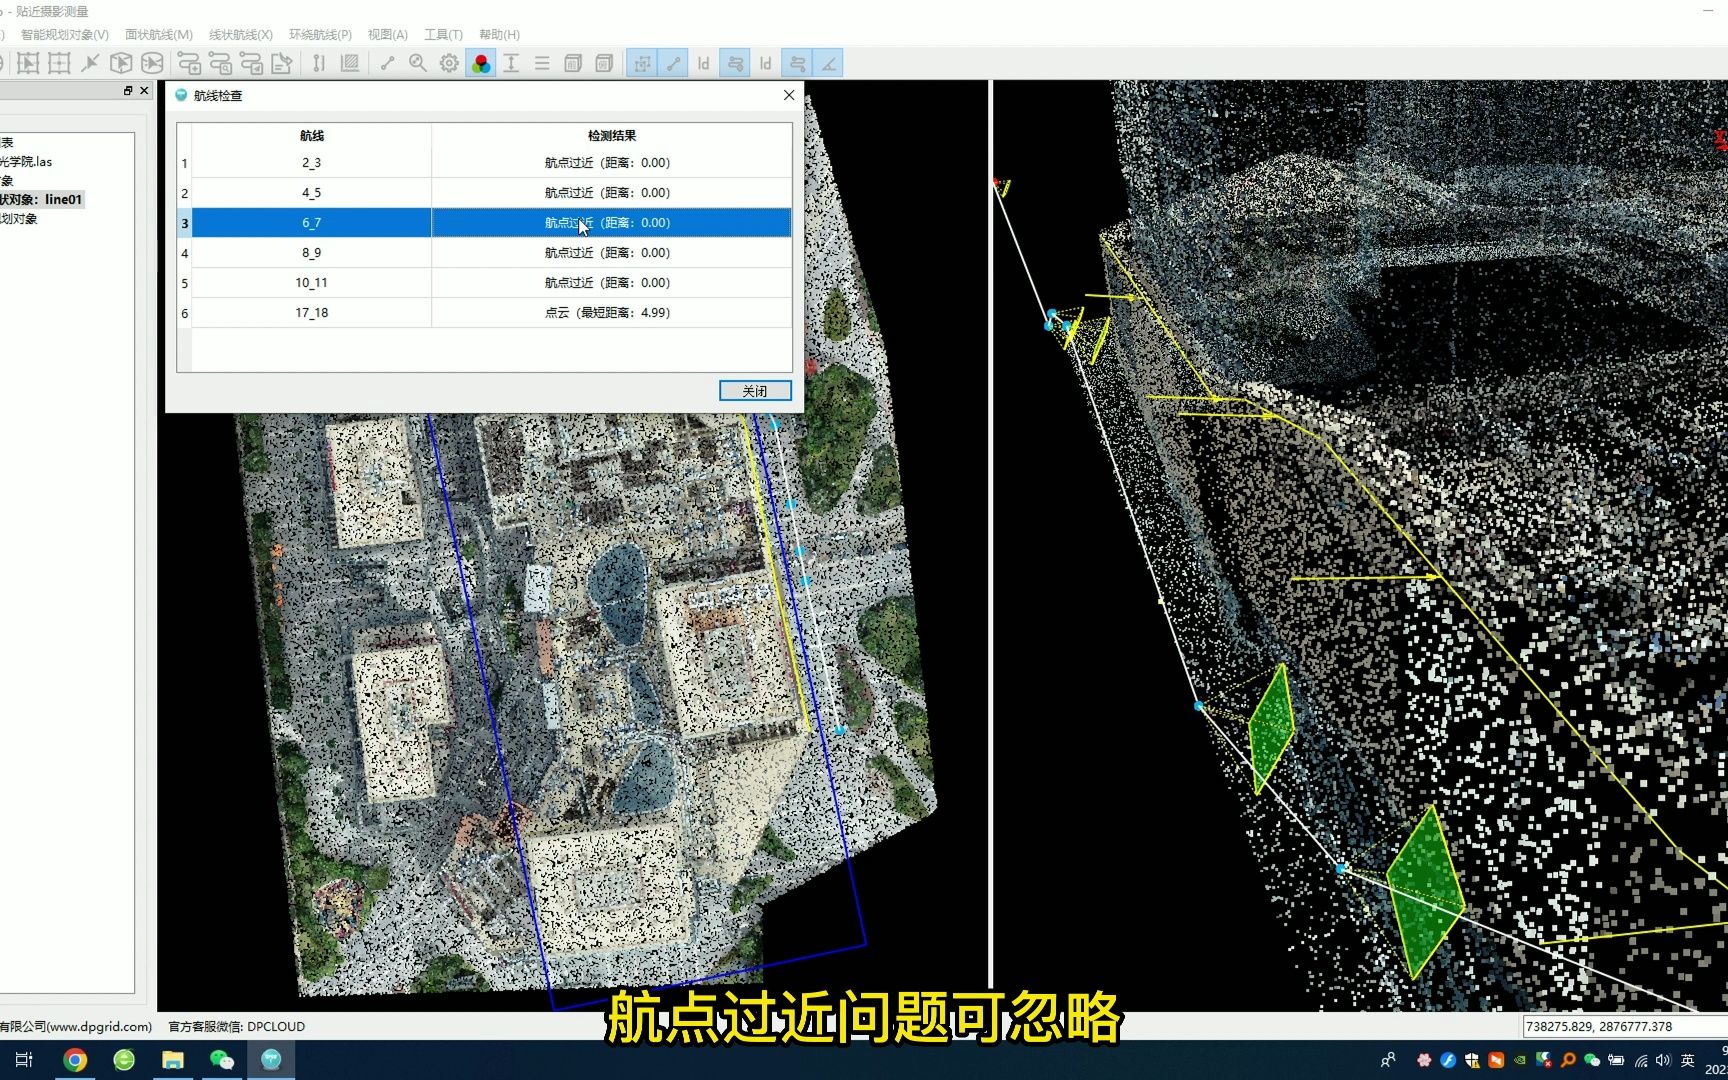Click the cube with arrow toolbar icon

[121, 63]
